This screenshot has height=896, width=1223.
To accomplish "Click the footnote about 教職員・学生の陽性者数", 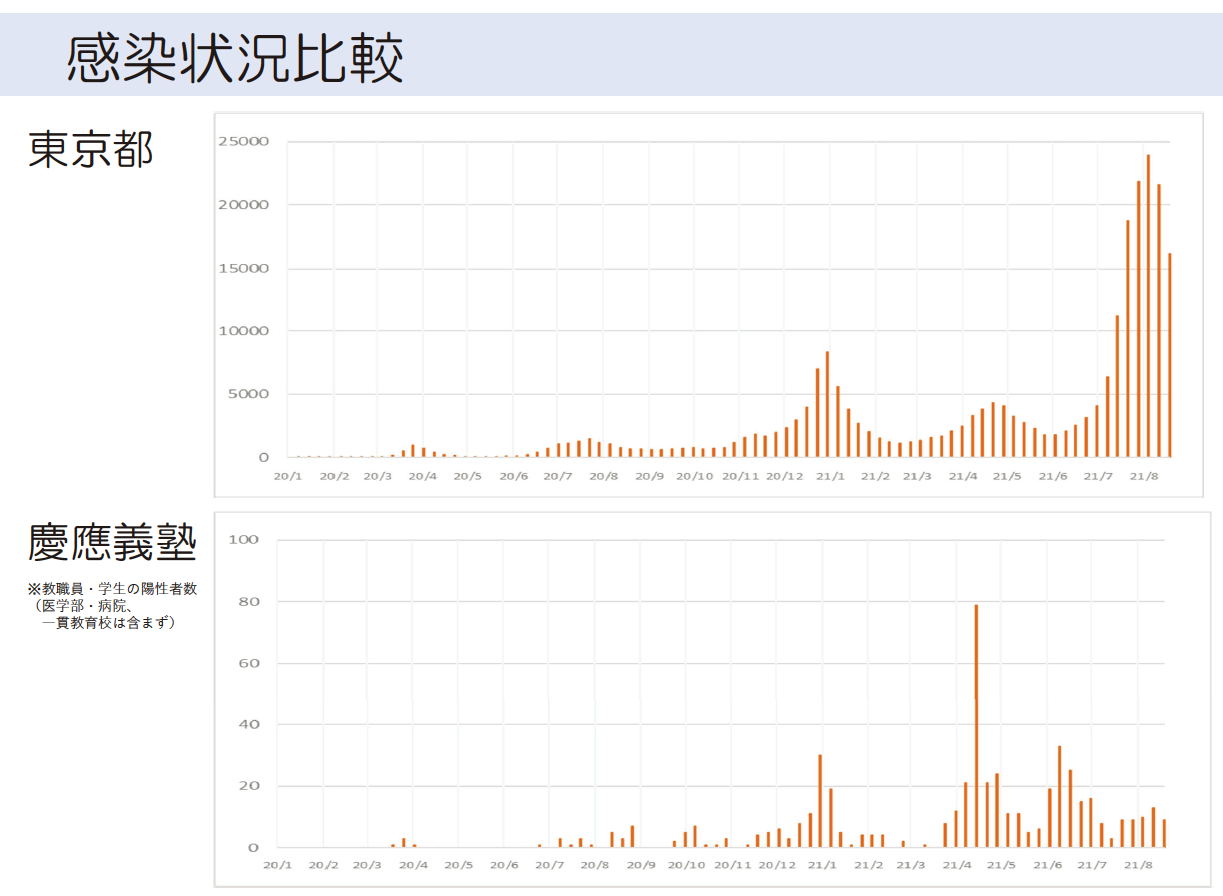I will [x=112, y=606].
